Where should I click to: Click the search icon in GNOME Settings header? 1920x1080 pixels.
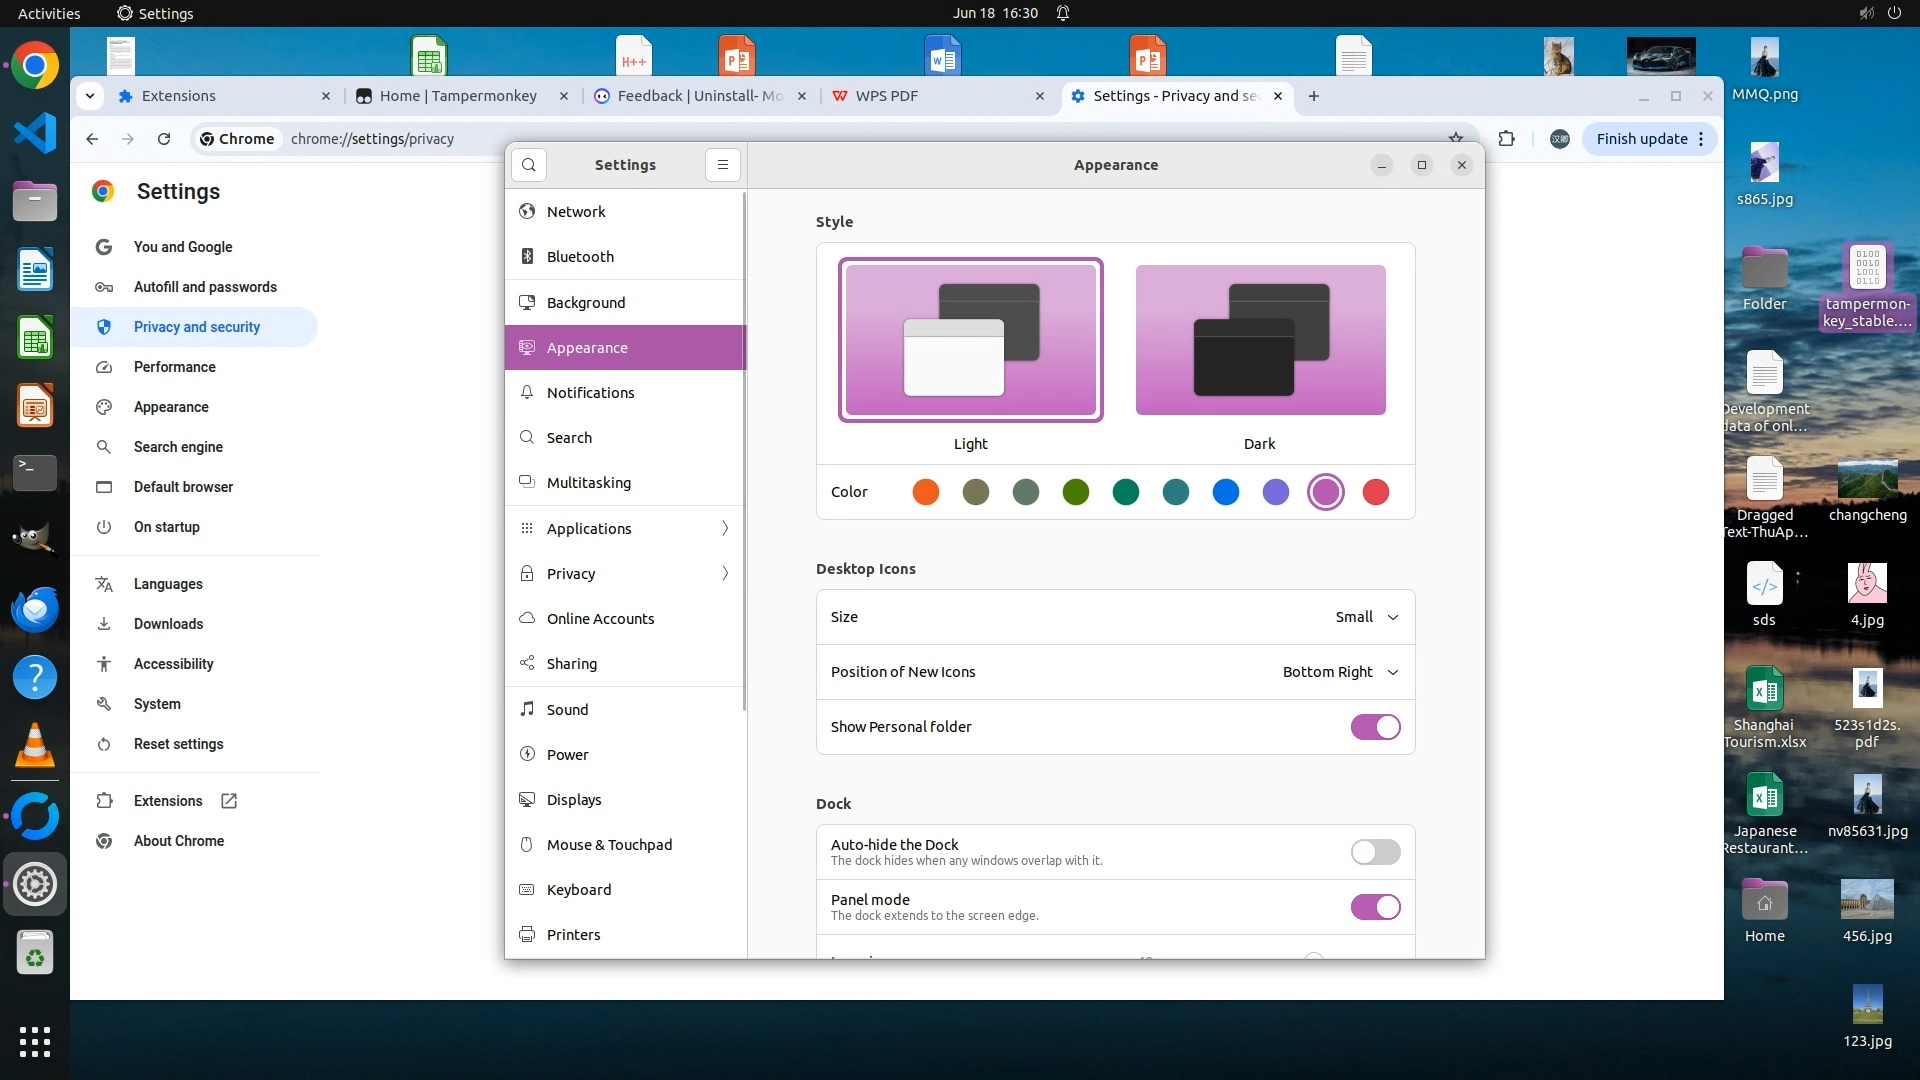tap(529, 165)
